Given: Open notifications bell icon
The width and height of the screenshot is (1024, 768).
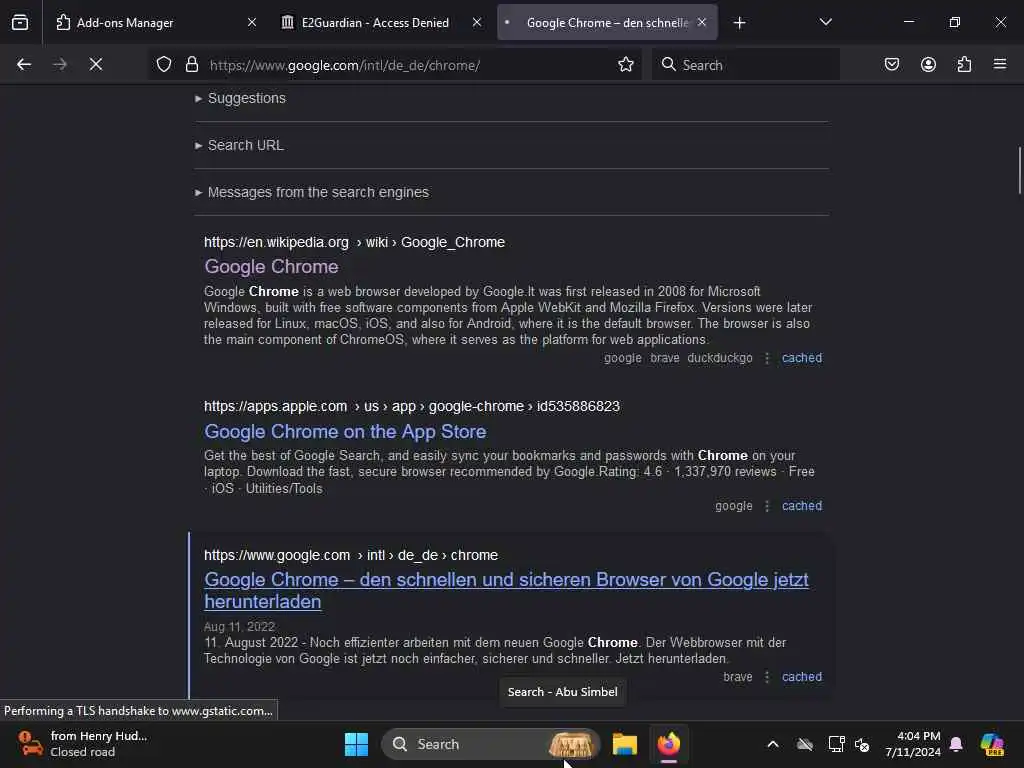Looking at the screenshot, I should [x=956, y=744].
